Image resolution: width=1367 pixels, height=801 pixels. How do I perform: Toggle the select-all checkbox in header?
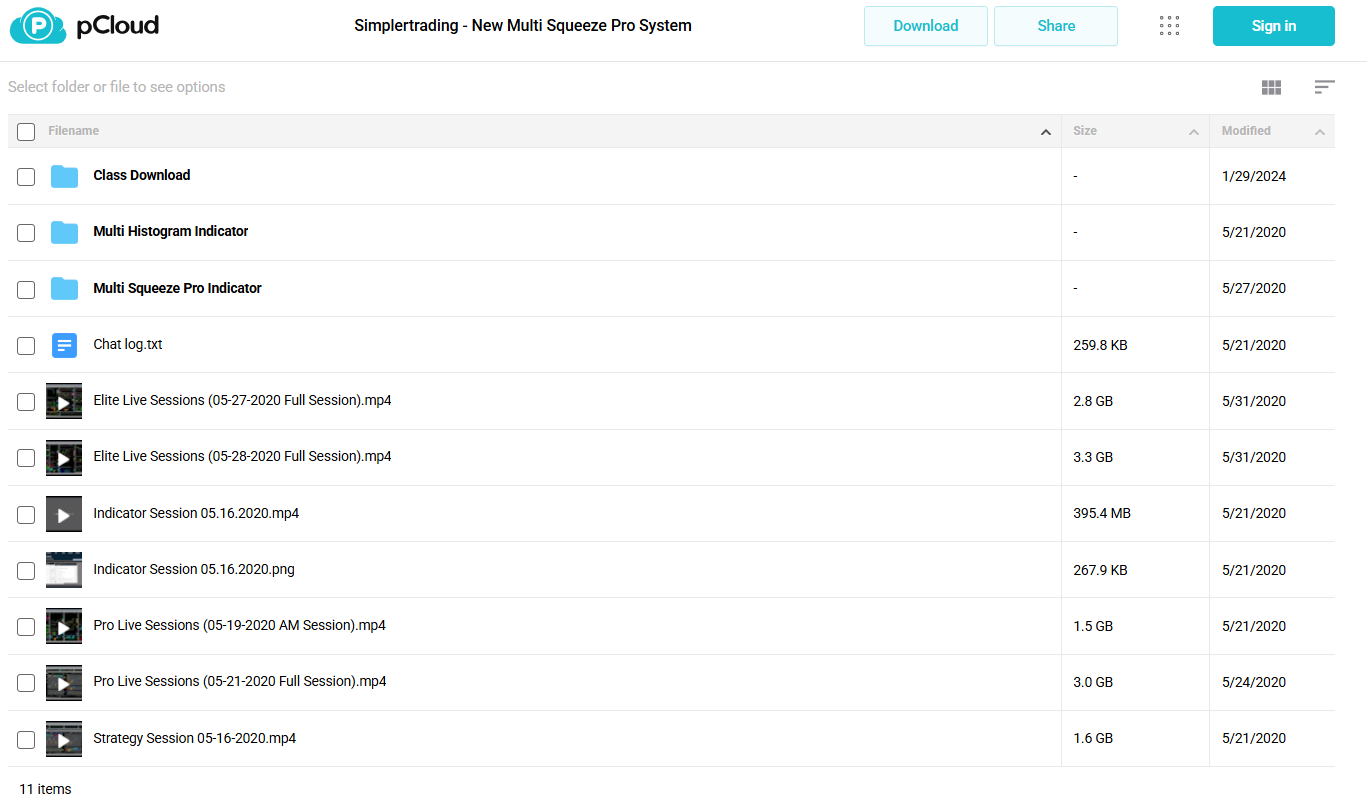pyautogui.click(x=26, y=132)
